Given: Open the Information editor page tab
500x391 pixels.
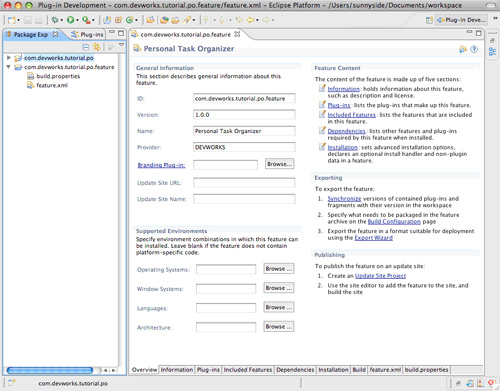Looking at the screenshot, I should tap(177, 370).
